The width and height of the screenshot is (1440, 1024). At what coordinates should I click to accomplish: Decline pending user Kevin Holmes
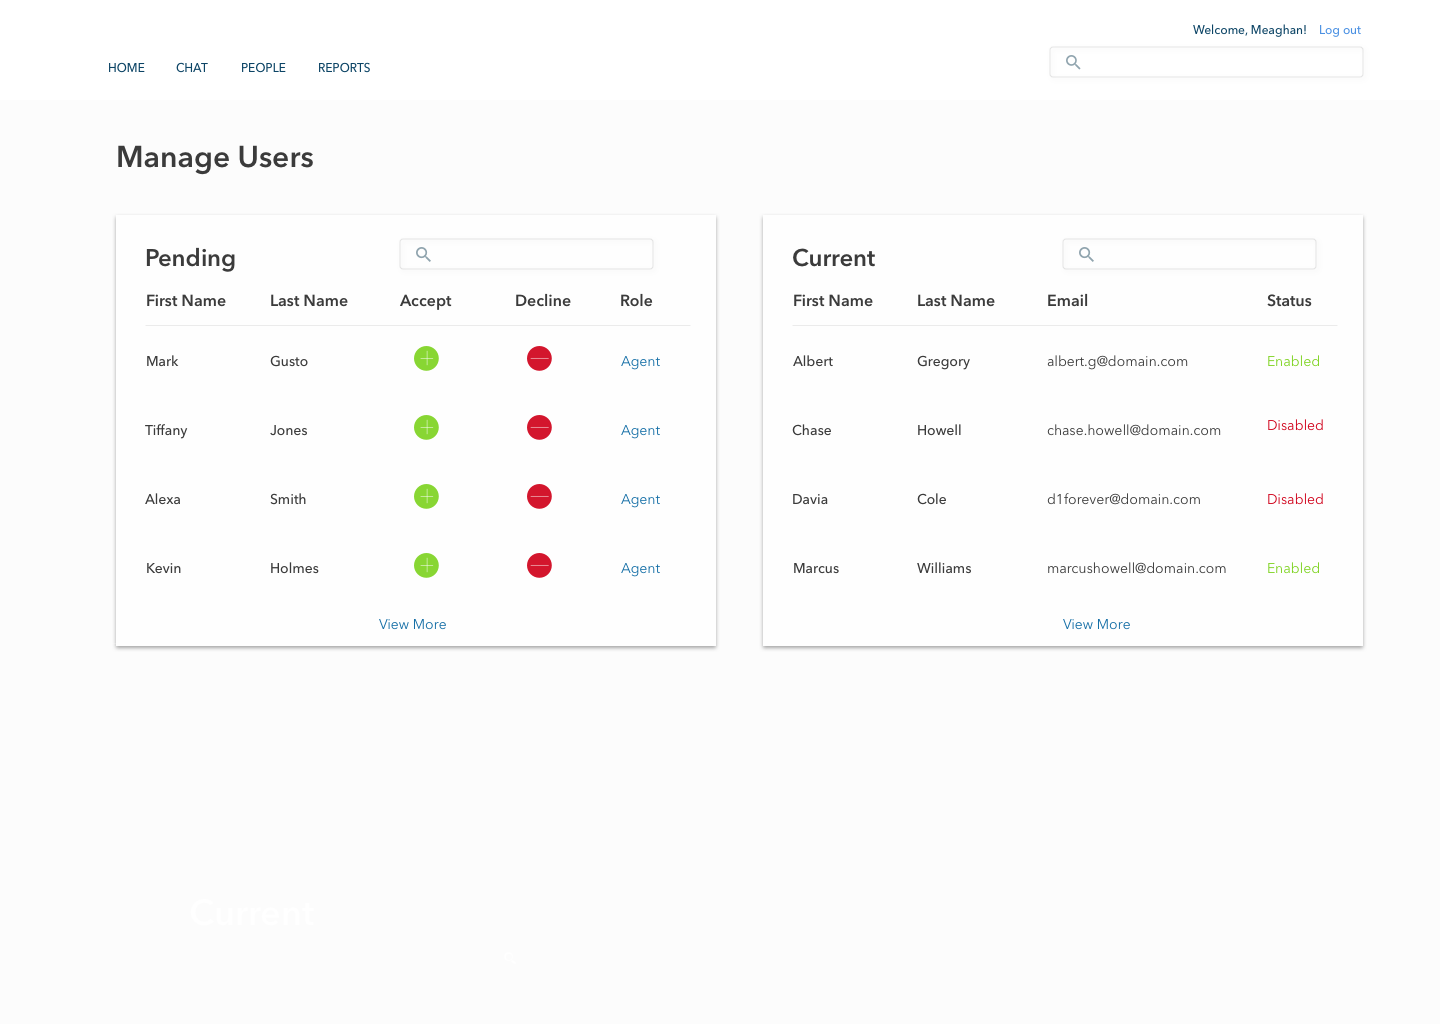point(539,565)
